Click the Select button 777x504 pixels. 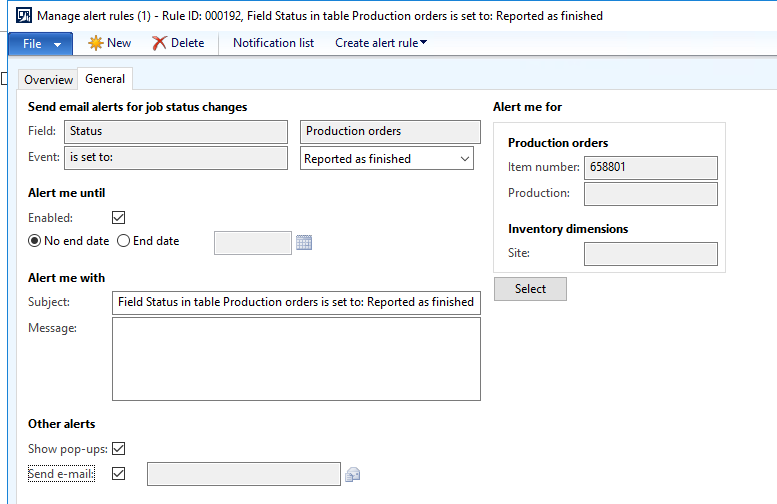pyautogui.click(x=530, y=289)
